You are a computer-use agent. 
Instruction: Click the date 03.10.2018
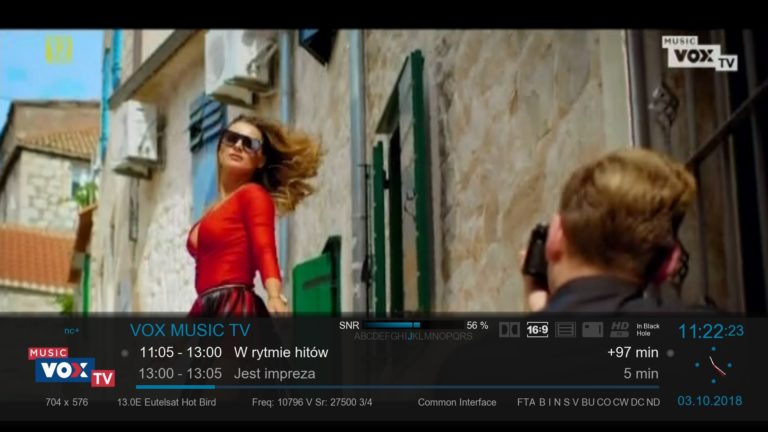710,401
